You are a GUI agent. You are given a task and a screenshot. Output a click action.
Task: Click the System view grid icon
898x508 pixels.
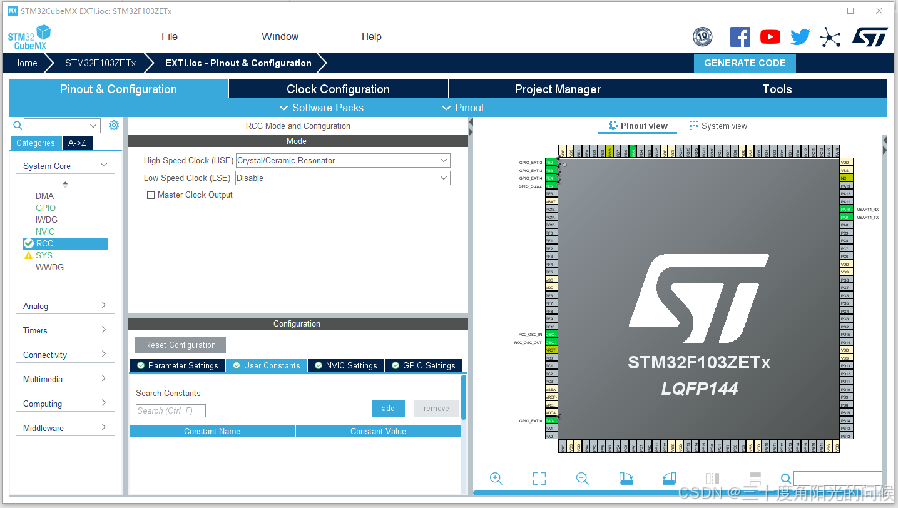tap(694, 125)
